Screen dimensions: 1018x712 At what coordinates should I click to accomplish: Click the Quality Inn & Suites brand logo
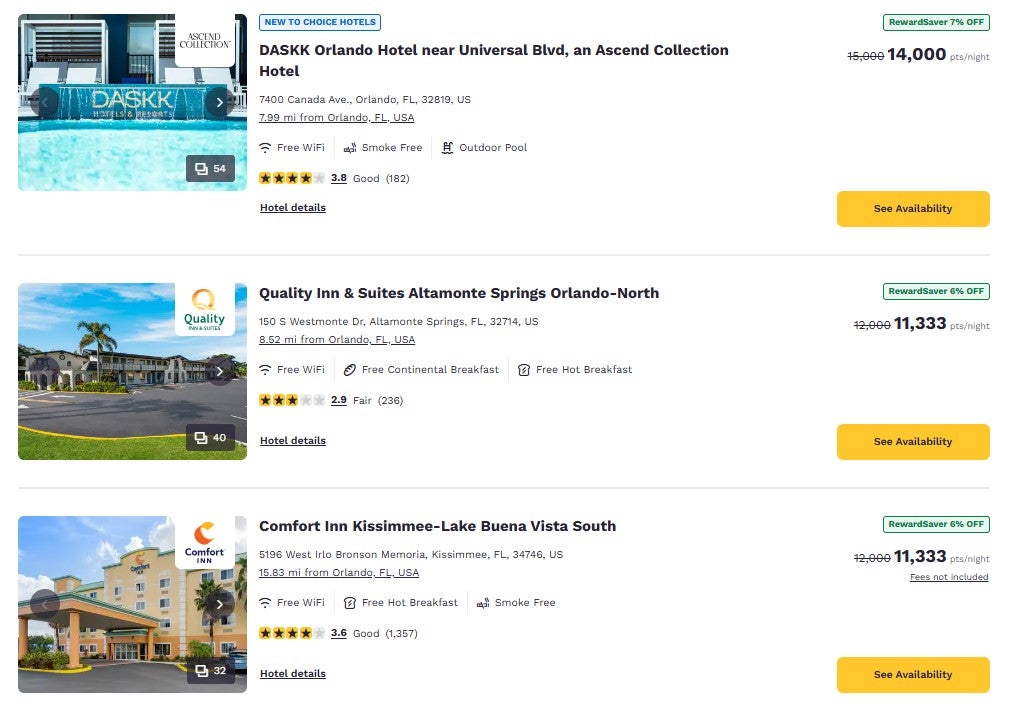coord(205,310)
